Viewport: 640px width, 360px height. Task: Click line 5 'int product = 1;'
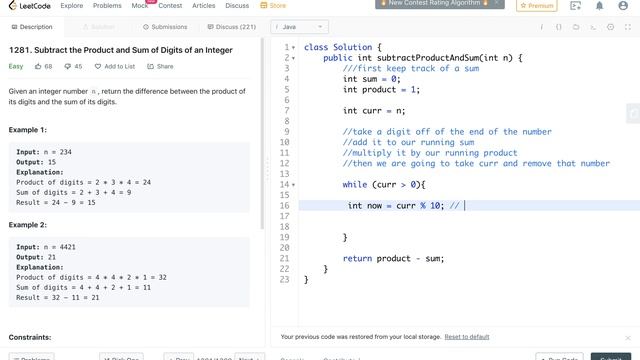(381, 90)
